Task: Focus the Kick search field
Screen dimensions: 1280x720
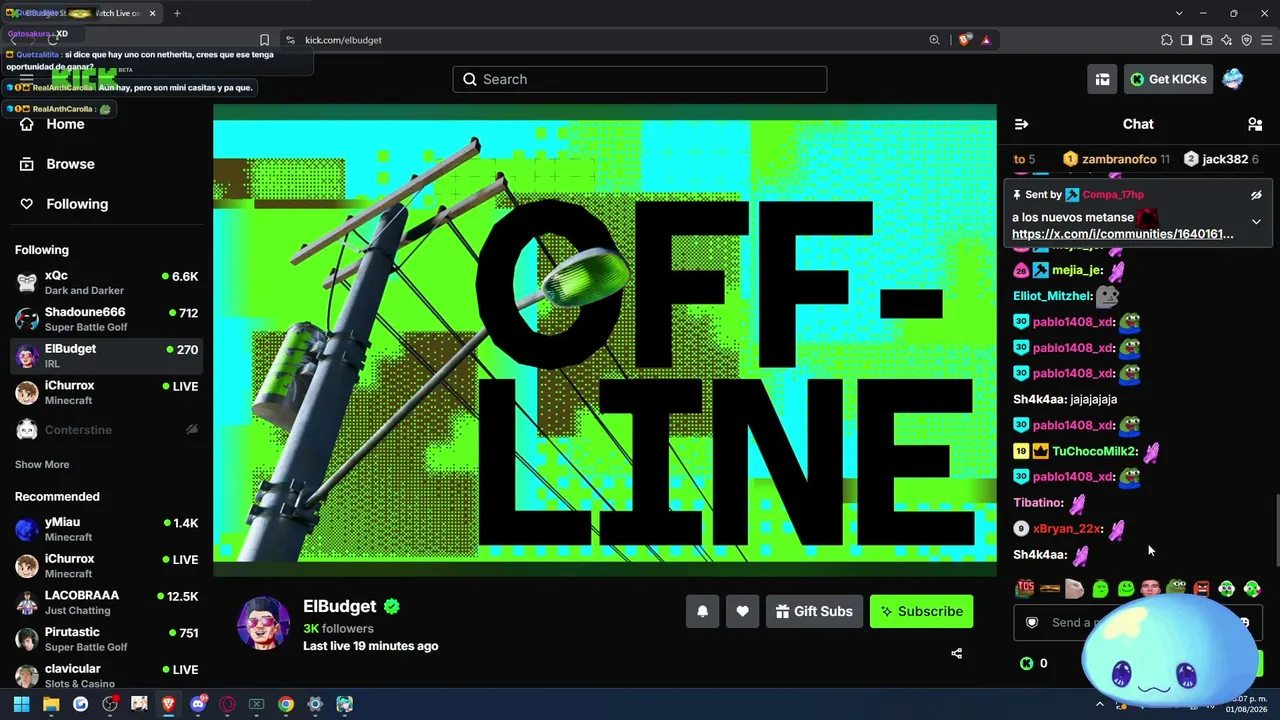Action: 640,79
